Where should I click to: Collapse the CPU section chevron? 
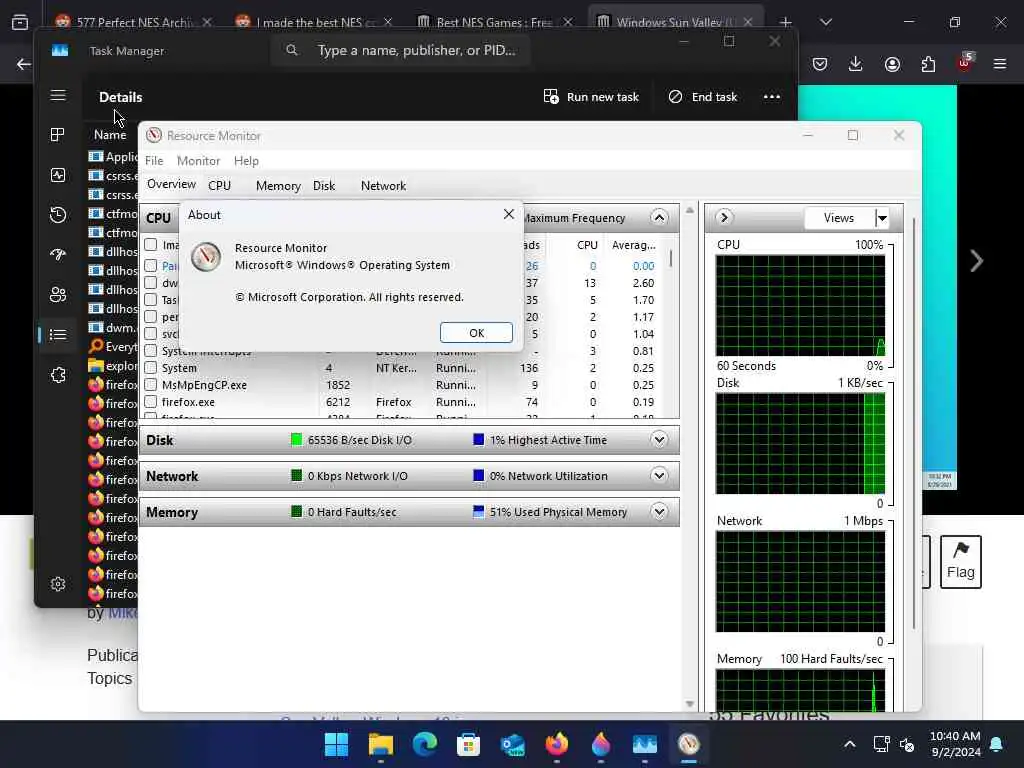(x=659, y=217)
